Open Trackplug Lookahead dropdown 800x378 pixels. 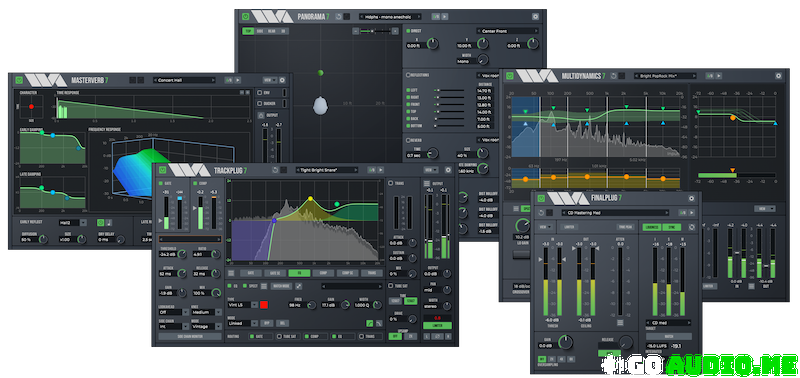pyautogui.click(x=173, y=312)
